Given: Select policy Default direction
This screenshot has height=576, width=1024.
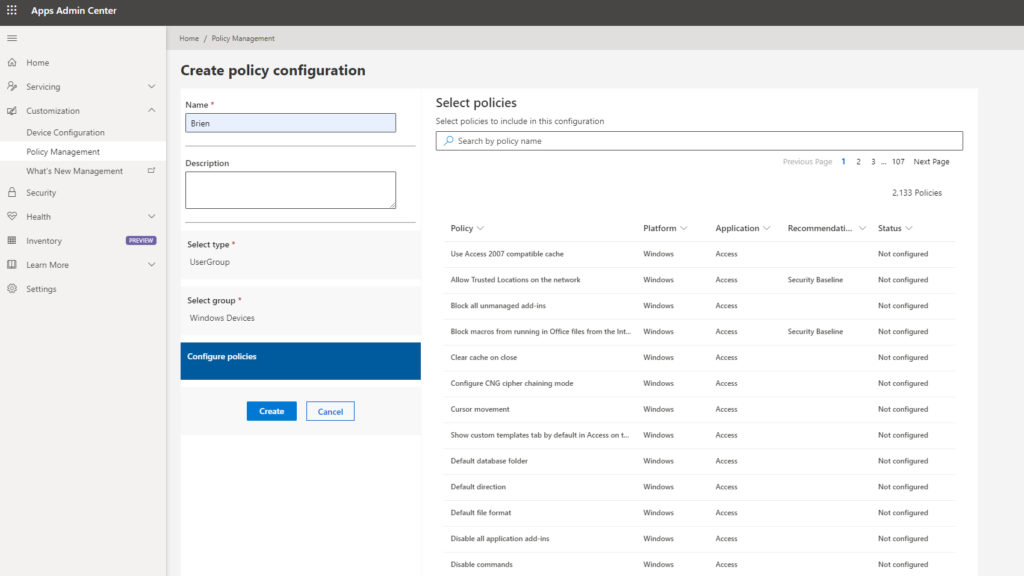Looking at the screenshot, I should click(478, 487).
